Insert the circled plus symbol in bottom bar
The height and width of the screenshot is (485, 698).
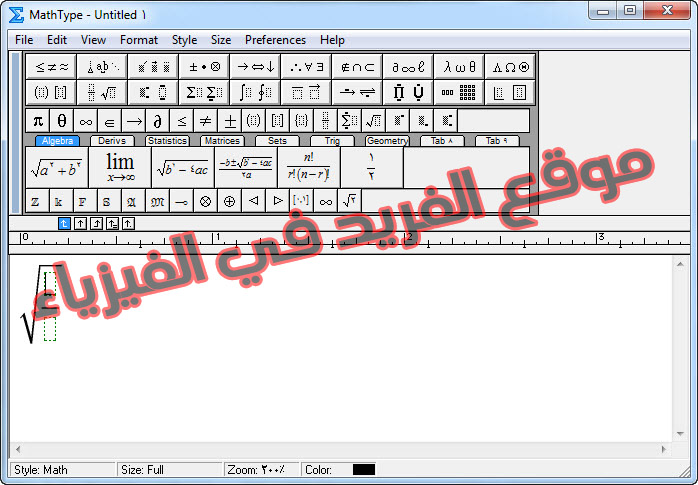click(229, 201)
